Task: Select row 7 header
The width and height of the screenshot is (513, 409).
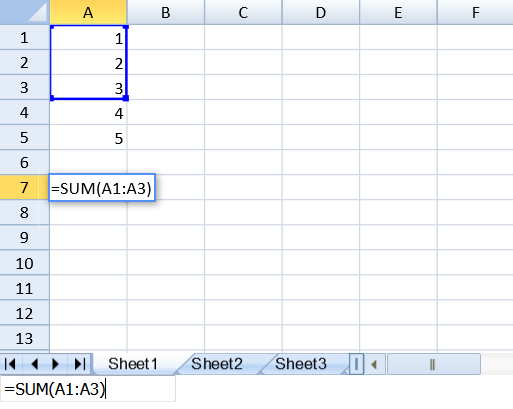Action: 24,187
